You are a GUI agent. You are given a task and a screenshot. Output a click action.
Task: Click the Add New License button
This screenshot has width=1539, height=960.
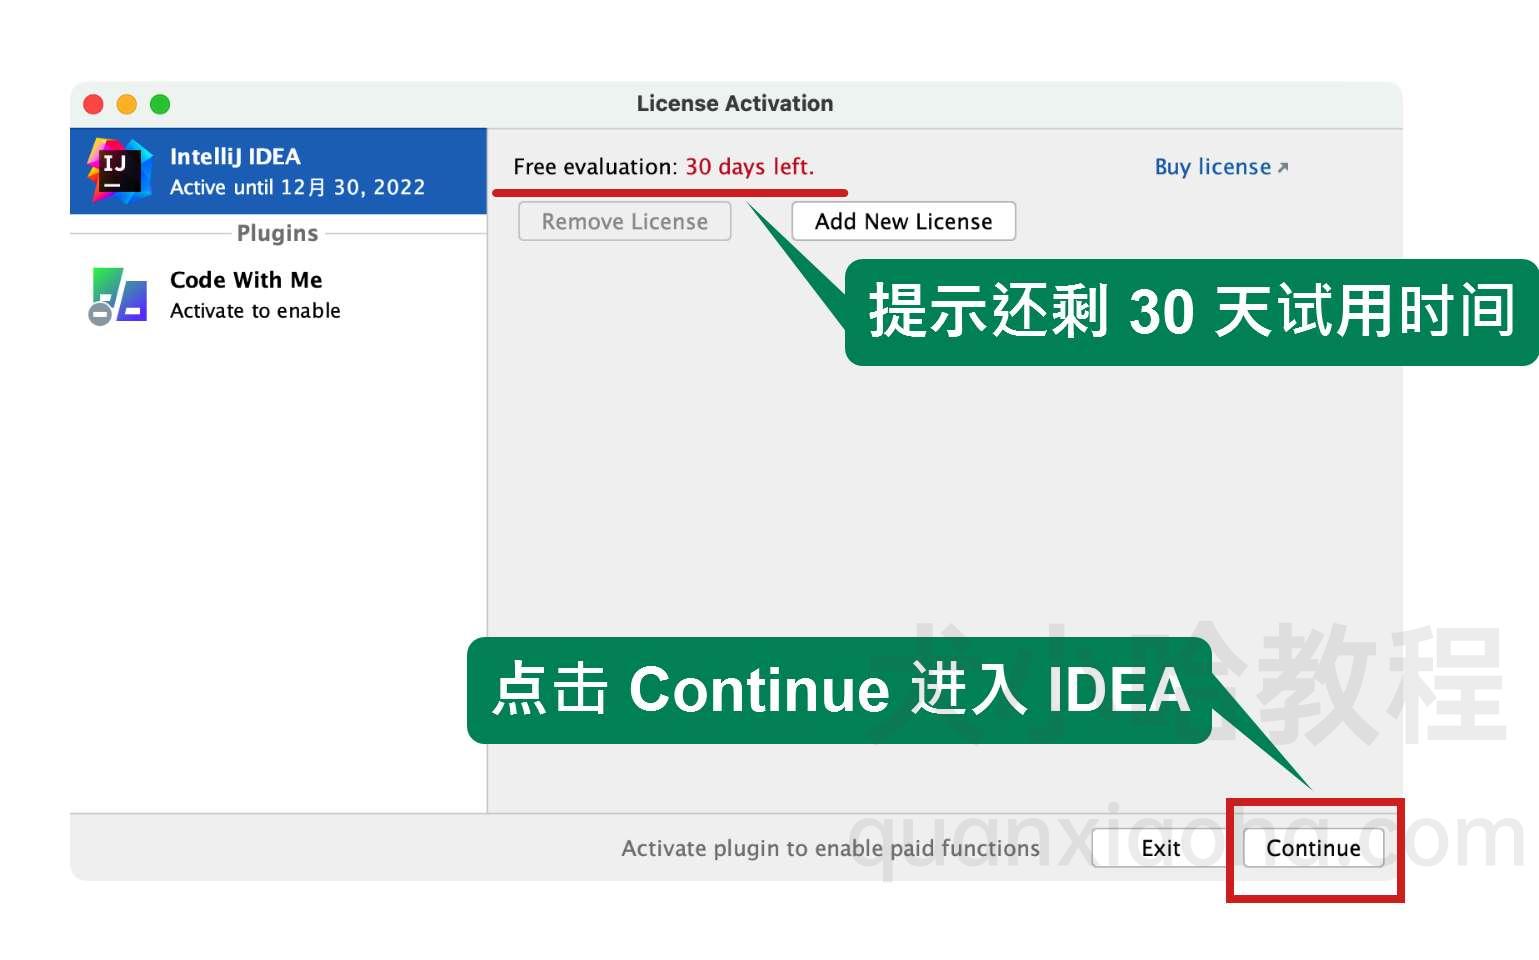[x=903, y=221]
